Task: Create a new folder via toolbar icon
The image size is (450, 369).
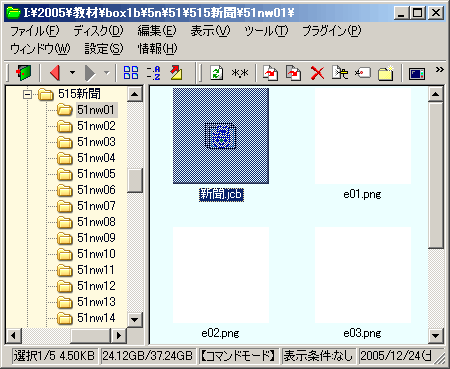Action: point(386,73)
